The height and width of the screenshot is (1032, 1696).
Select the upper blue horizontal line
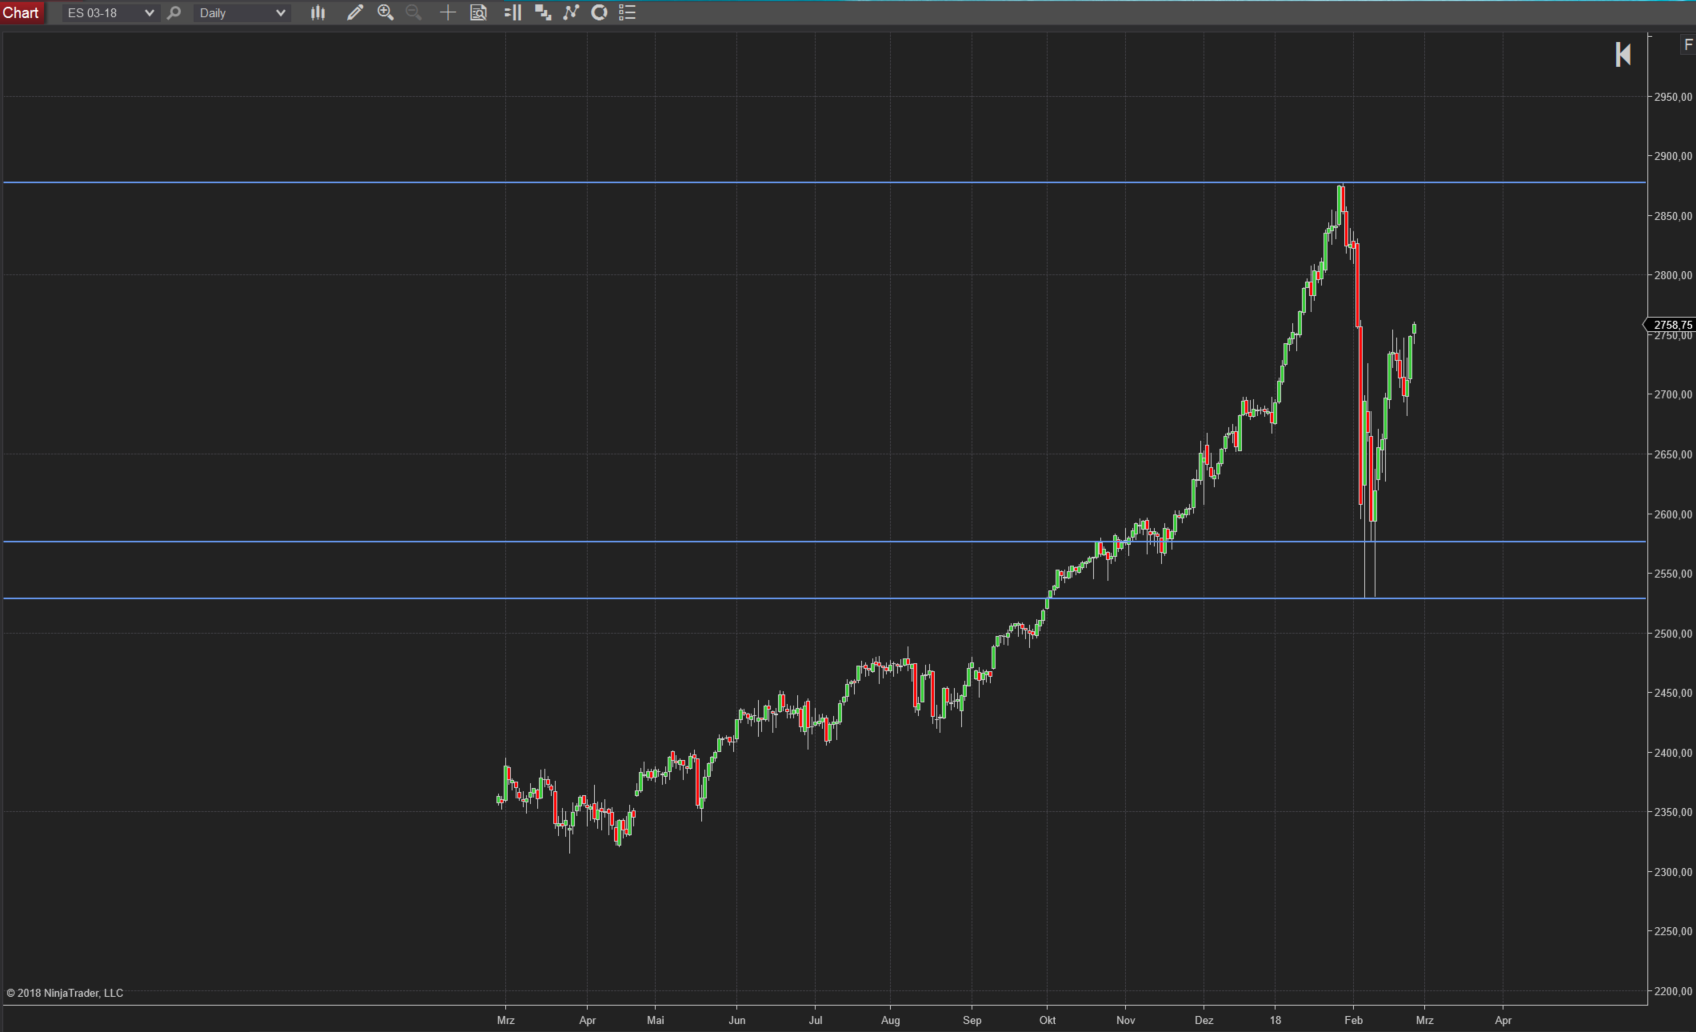coord(824,183)
